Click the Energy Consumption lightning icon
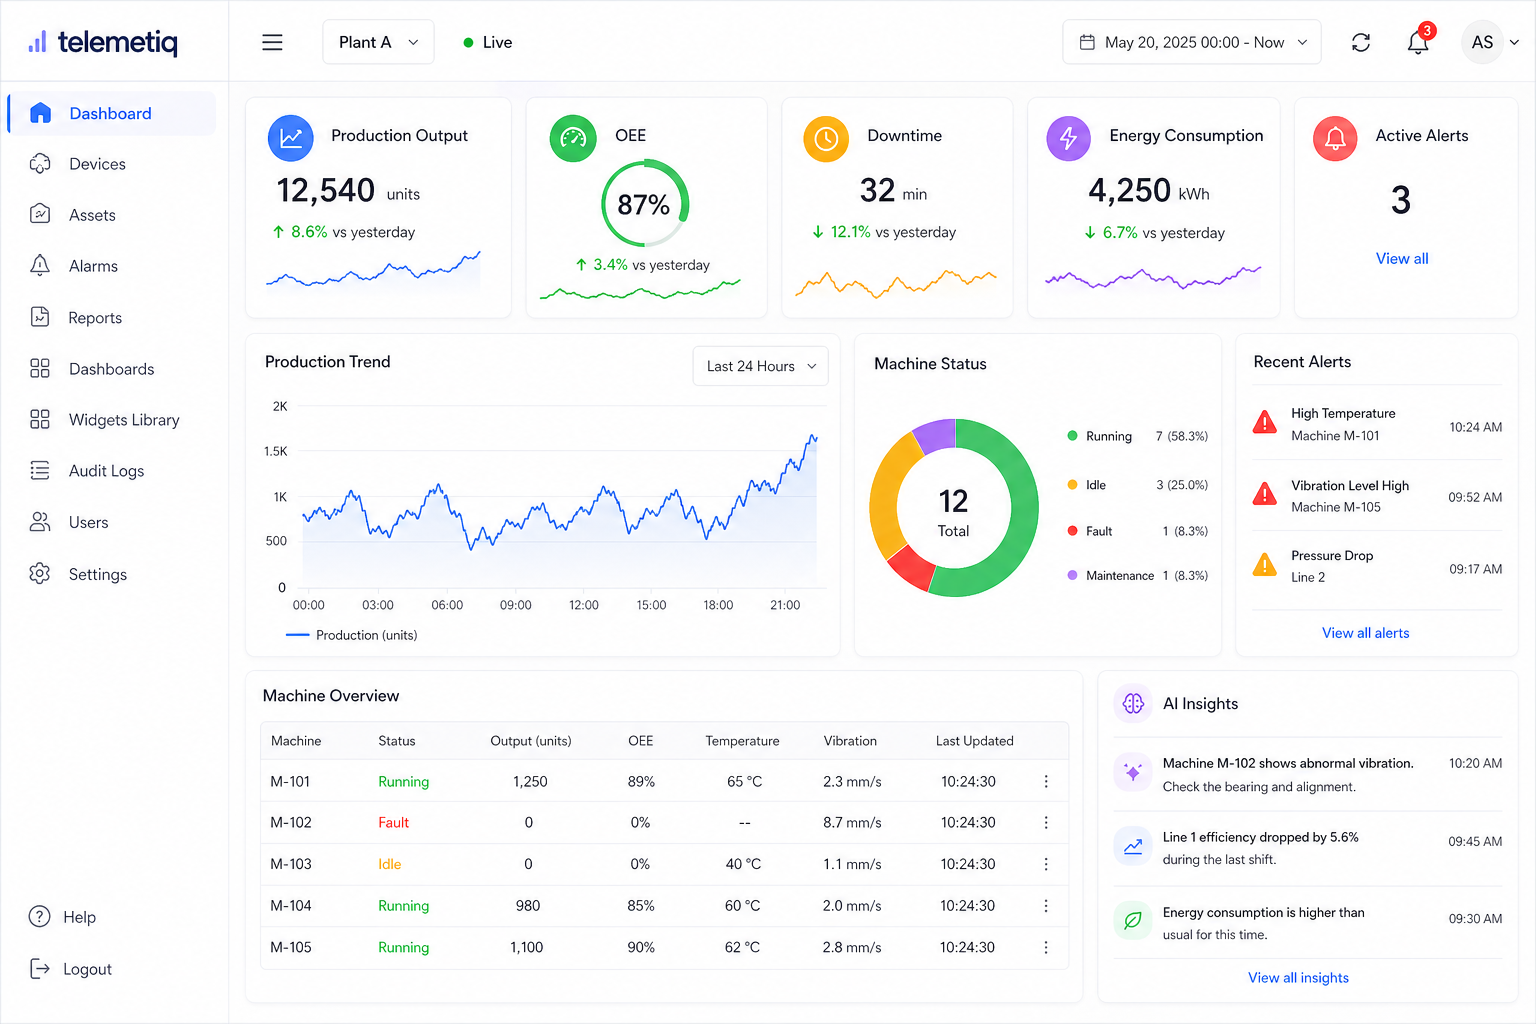This screenshot has height=1024, width=1536. click(1068, 138)
